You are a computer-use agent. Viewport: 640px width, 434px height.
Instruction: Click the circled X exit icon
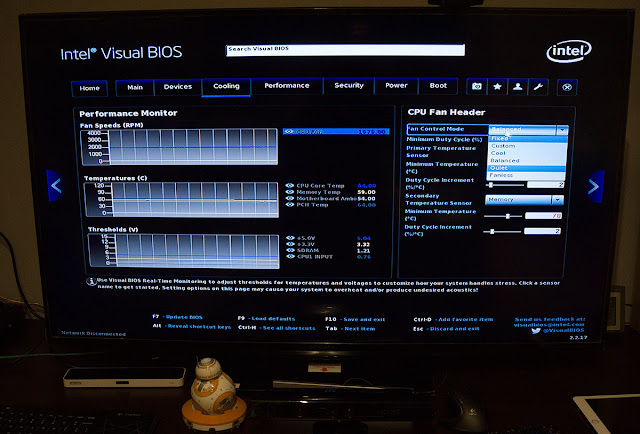pyautogui.click(x=567, y=87)
